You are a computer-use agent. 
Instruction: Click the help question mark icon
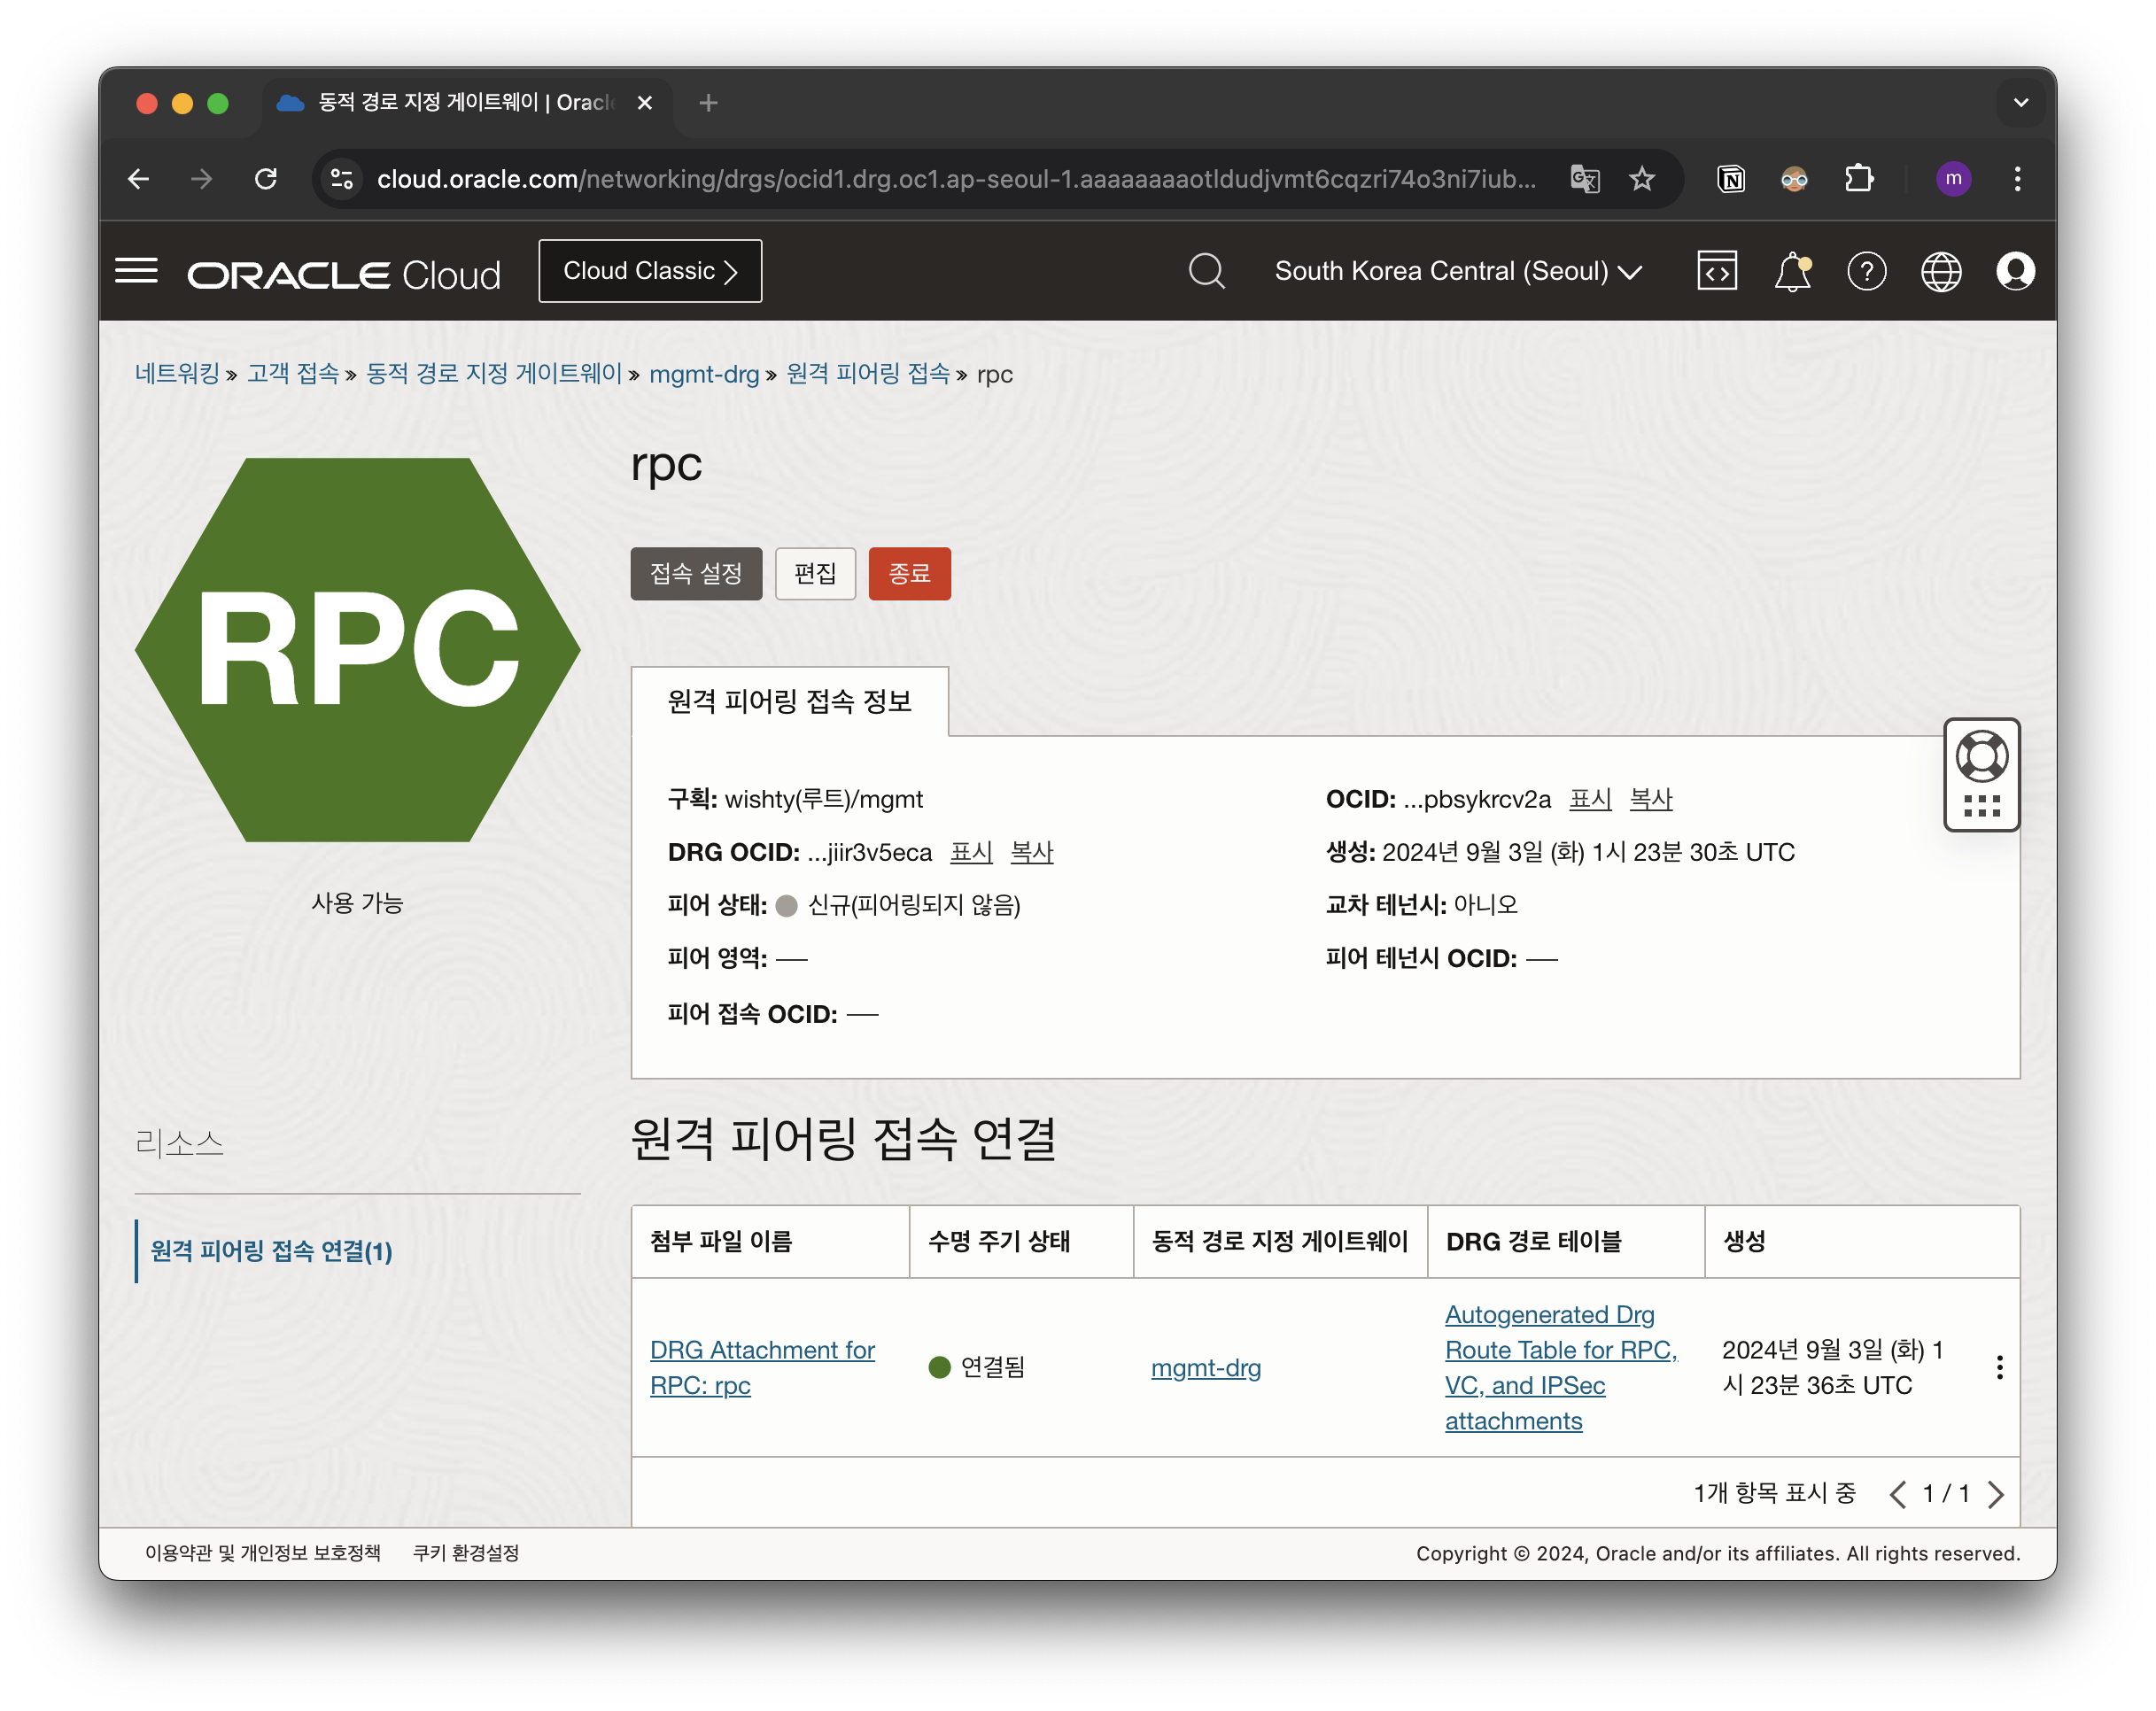(1866, 271)
